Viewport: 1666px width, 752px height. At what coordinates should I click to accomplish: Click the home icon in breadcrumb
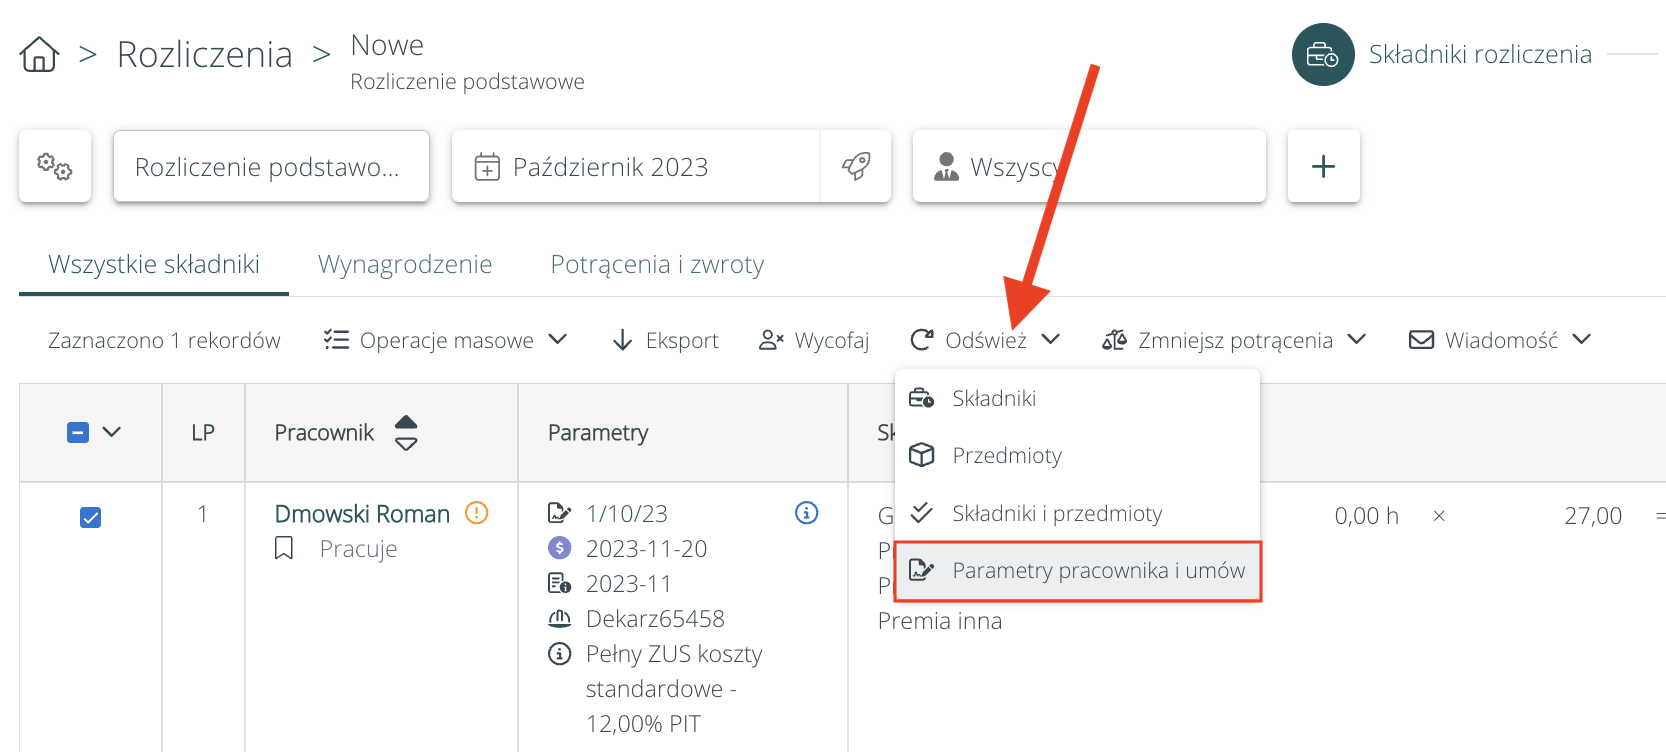[x=40, y=54]
